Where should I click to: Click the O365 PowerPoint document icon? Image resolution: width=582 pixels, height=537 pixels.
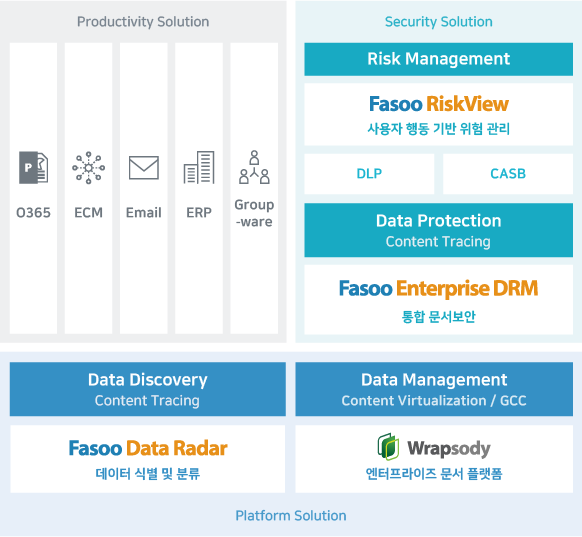[x=33, y=167]
